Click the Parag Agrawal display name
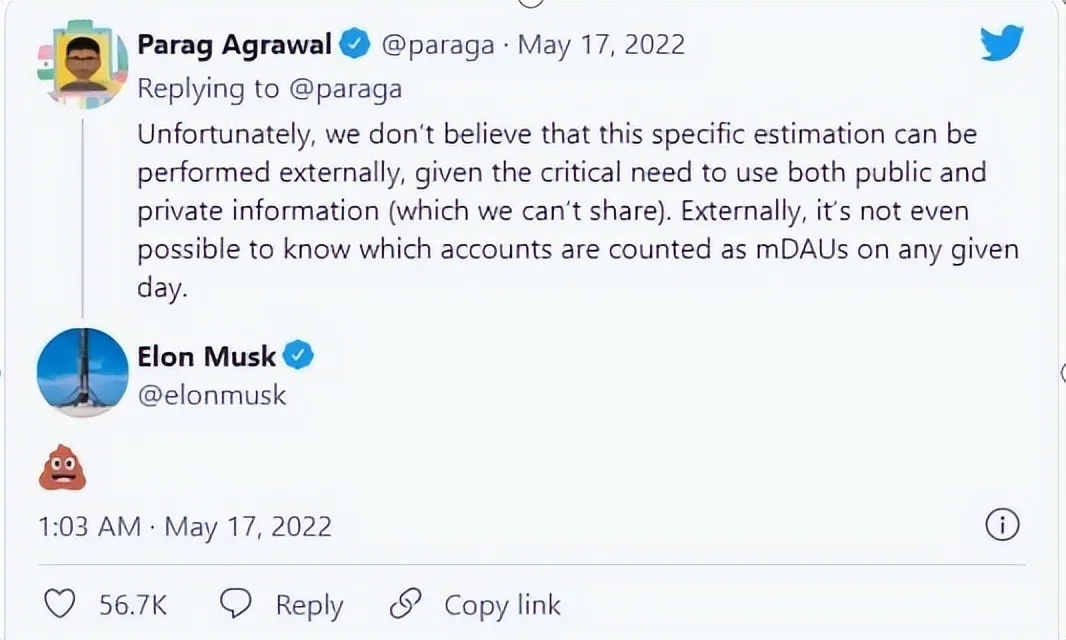The height and width of the screenshot is (640, 1066). 236,45
